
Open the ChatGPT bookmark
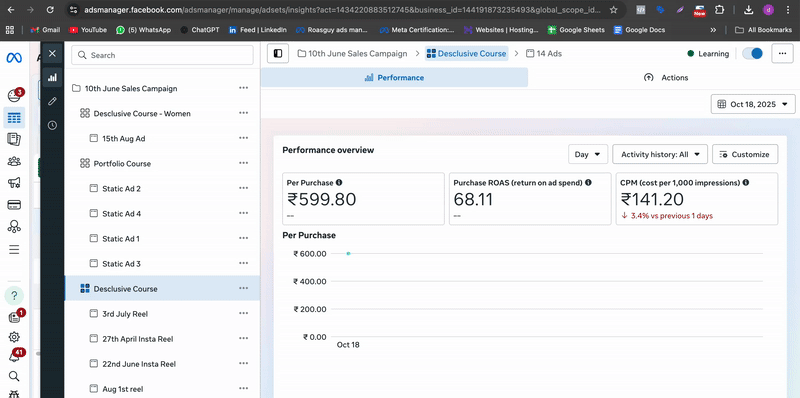pos(199,30)
